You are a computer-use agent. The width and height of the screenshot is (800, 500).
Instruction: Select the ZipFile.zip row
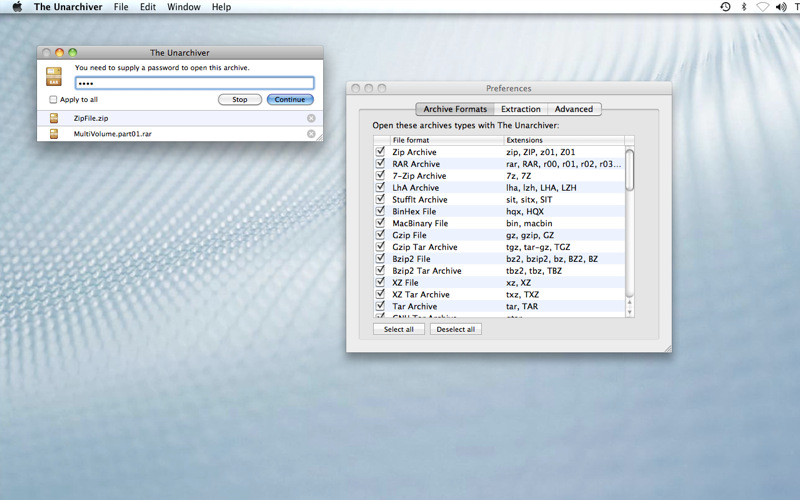(180, 118)
